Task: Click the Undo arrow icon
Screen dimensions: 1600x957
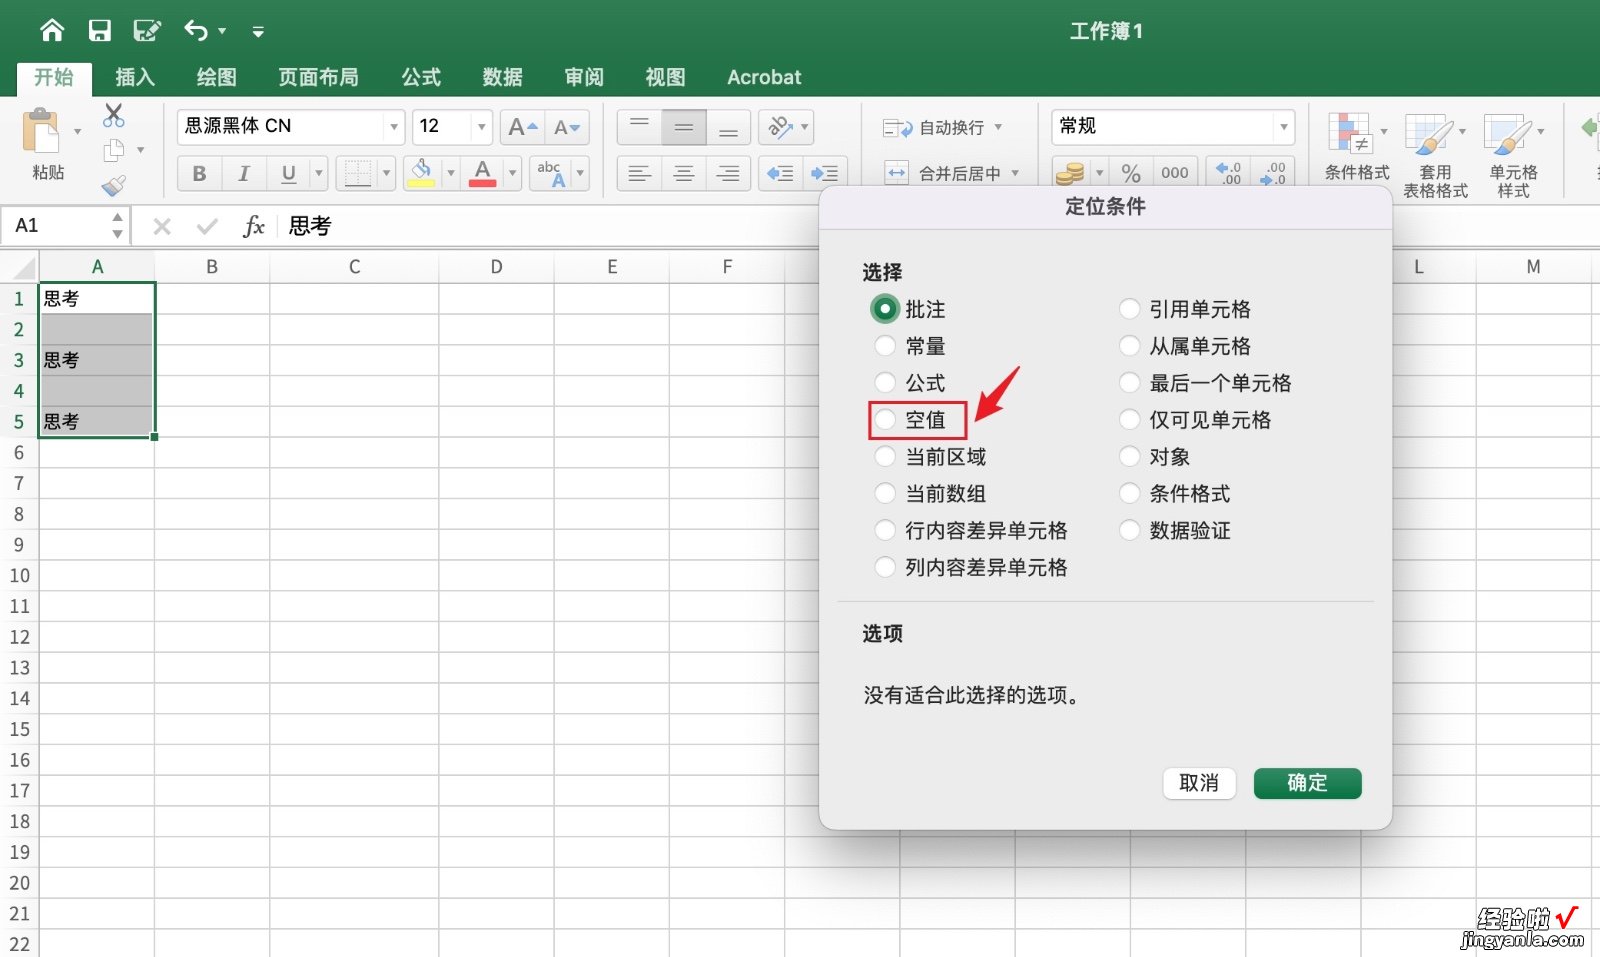Action: coord(196,31)
